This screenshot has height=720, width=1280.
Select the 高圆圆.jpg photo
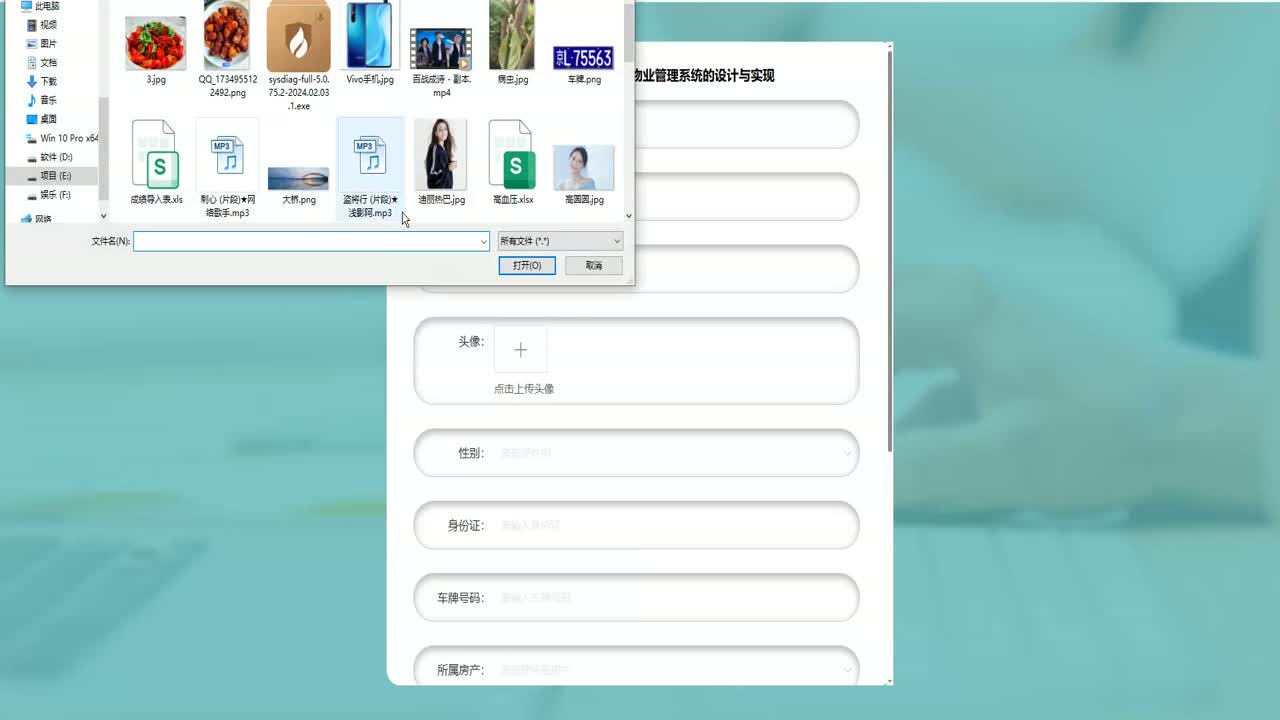point(583,168)
